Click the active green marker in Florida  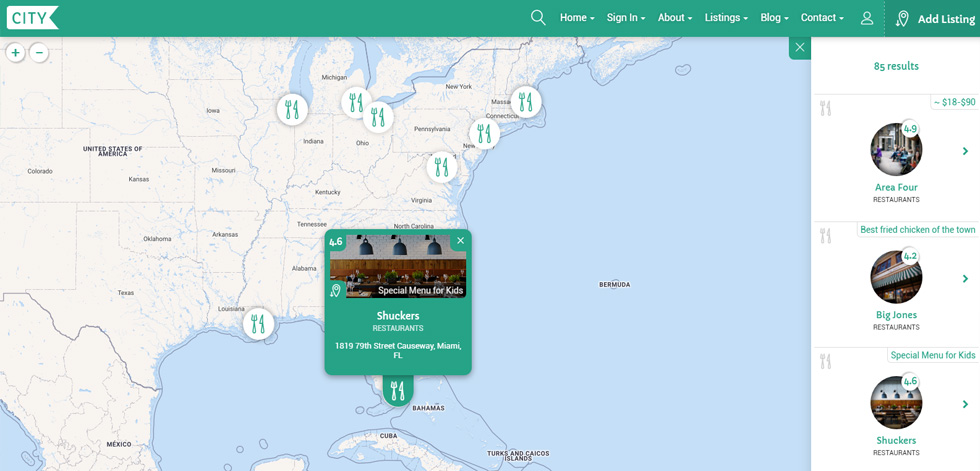[x=398, y=391]
